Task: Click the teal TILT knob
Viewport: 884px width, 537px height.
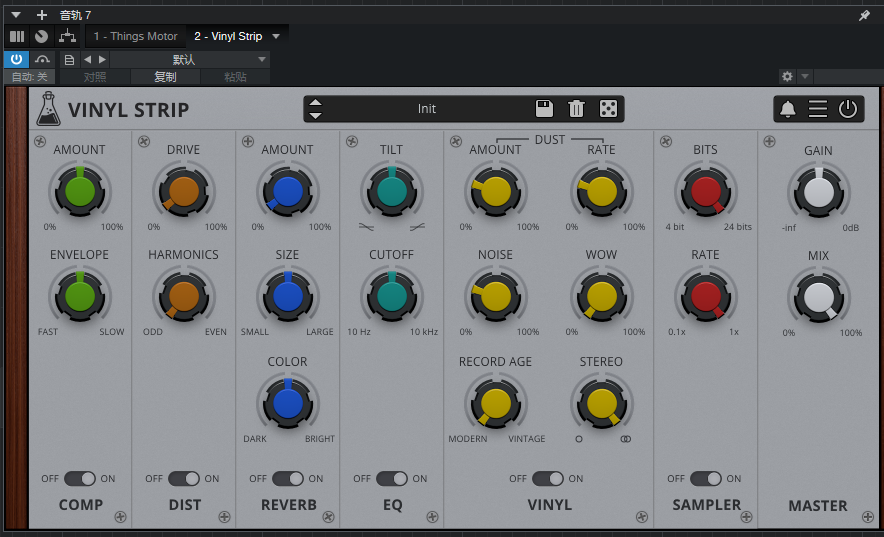Action: click(x=392, y=191)
